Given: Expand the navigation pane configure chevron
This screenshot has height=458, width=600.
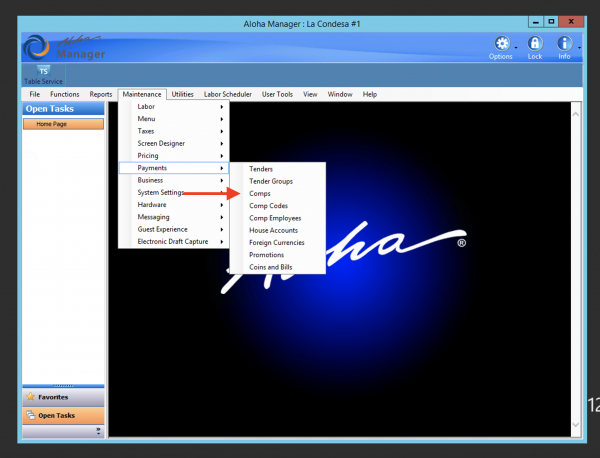Looking at the screenshot, I should coord(98,431).
